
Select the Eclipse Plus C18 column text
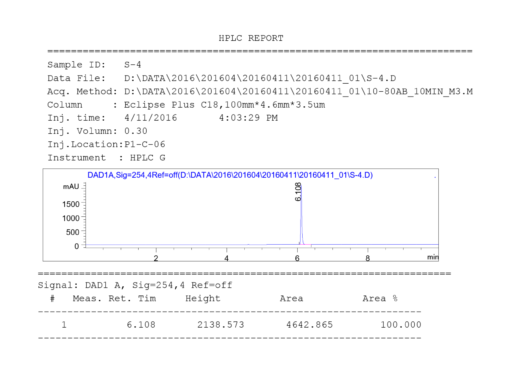[224, 105]
